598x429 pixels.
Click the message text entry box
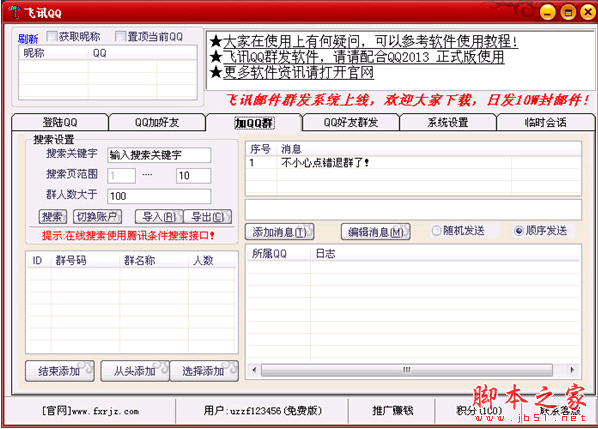click(x=413, y=209)
